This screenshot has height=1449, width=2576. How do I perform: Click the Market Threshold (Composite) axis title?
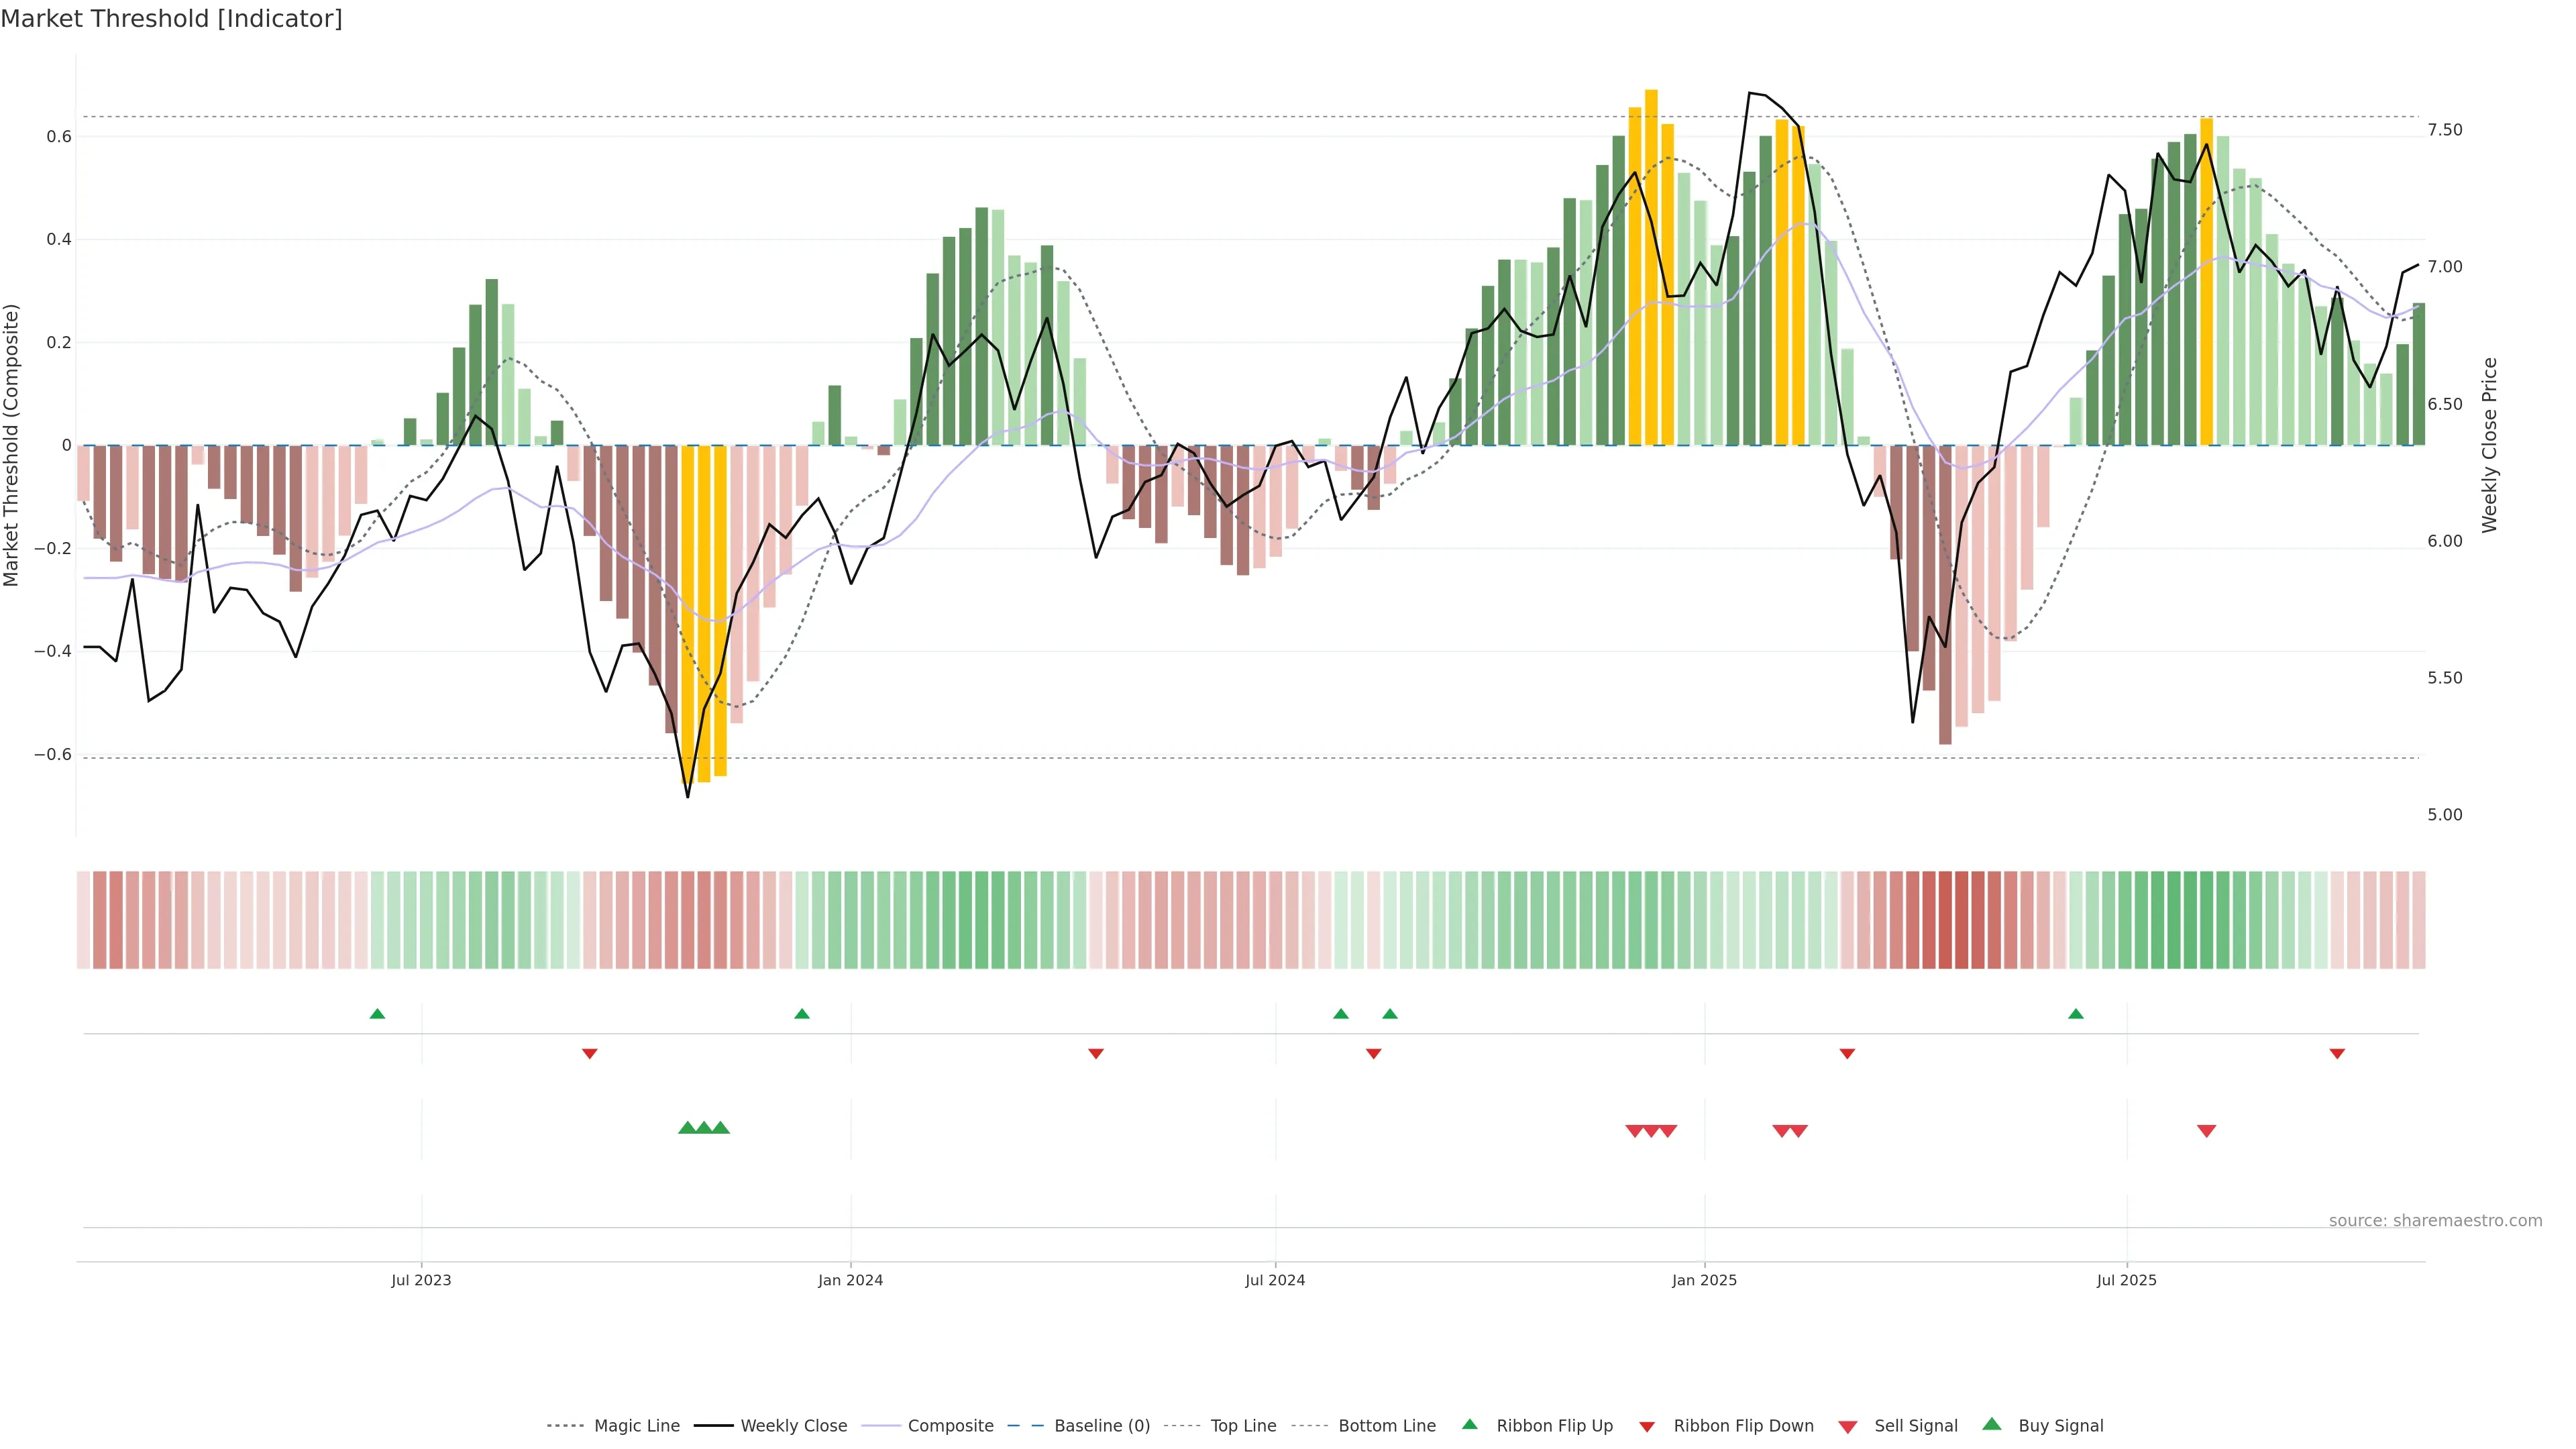(12, 445)
